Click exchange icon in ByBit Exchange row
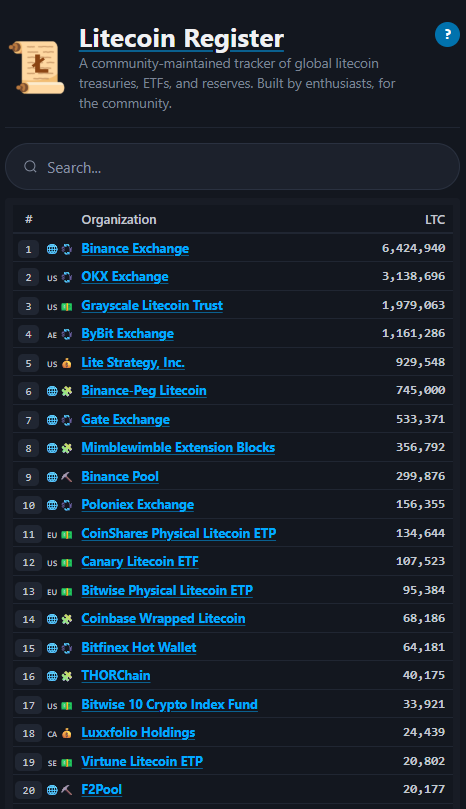466x809 pixels. tap(67, 334)
